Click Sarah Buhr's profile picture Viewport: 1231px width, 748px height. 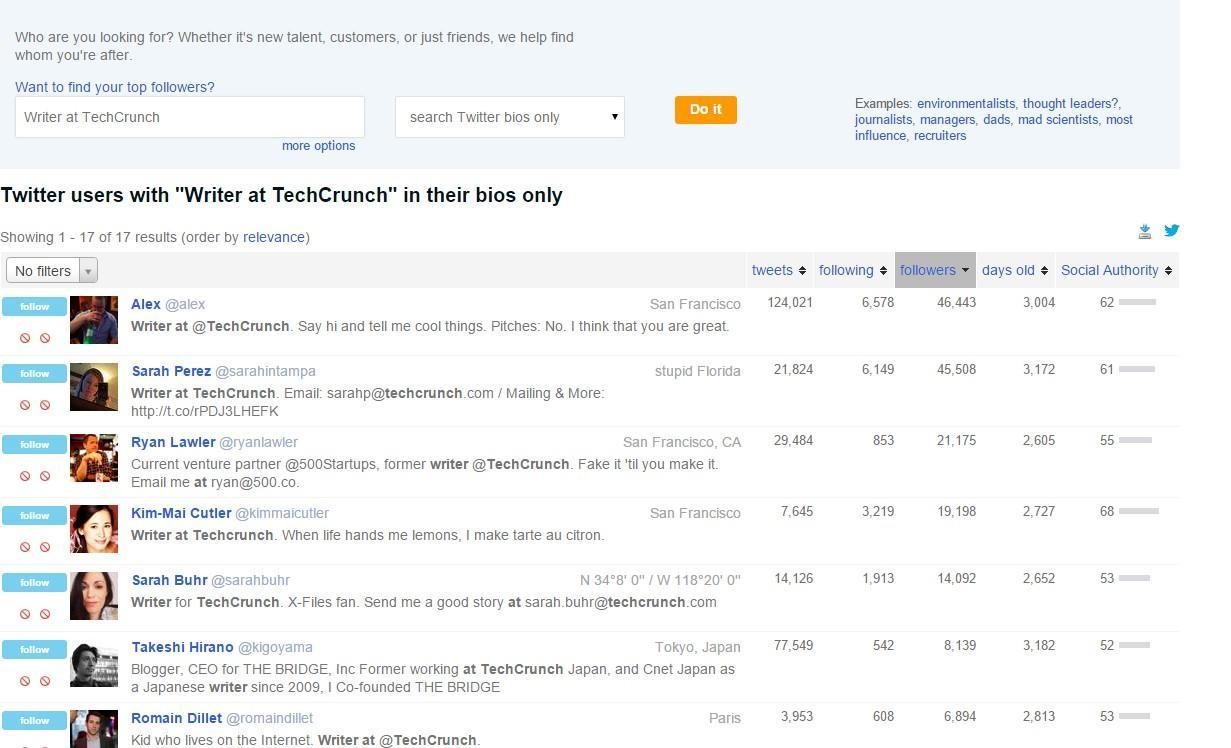tap(94, 596)
